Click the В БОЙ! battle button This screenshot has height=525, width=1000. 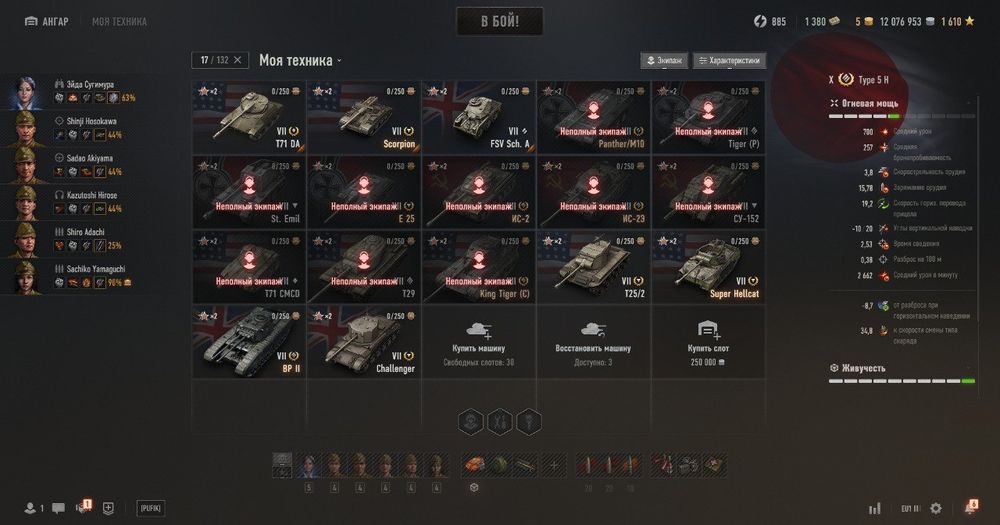[500, 22]
